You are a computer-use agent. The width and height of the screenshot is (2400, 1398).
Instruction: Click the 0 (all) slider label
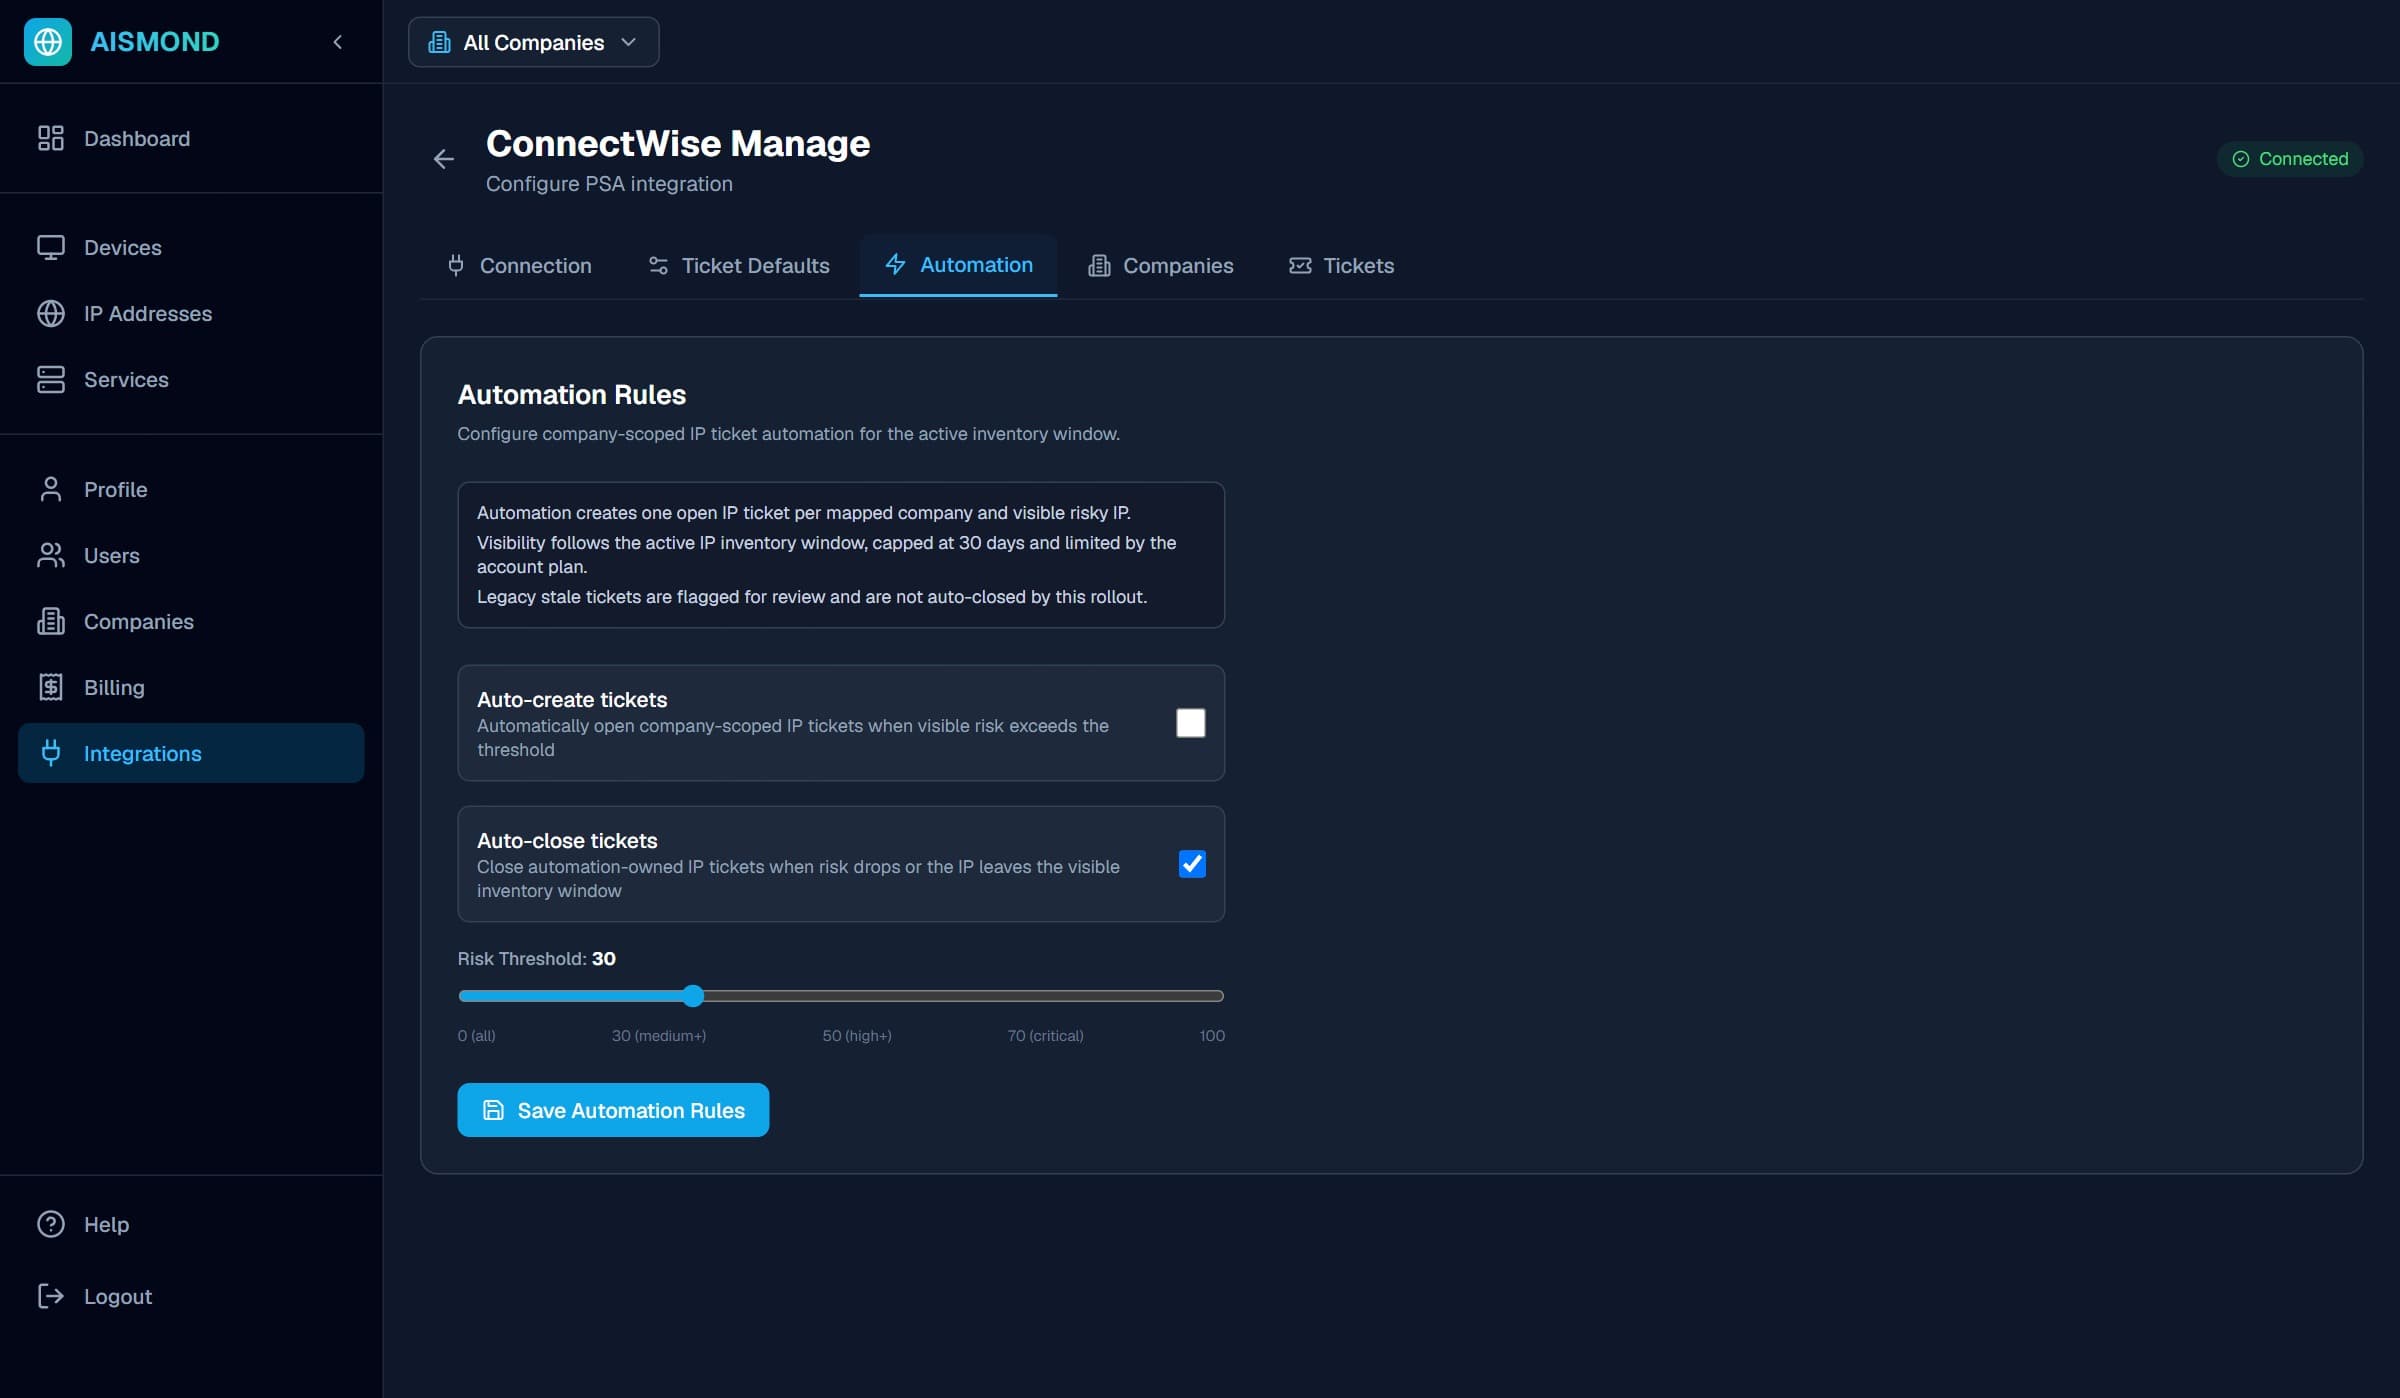[x=476, y=1036]
